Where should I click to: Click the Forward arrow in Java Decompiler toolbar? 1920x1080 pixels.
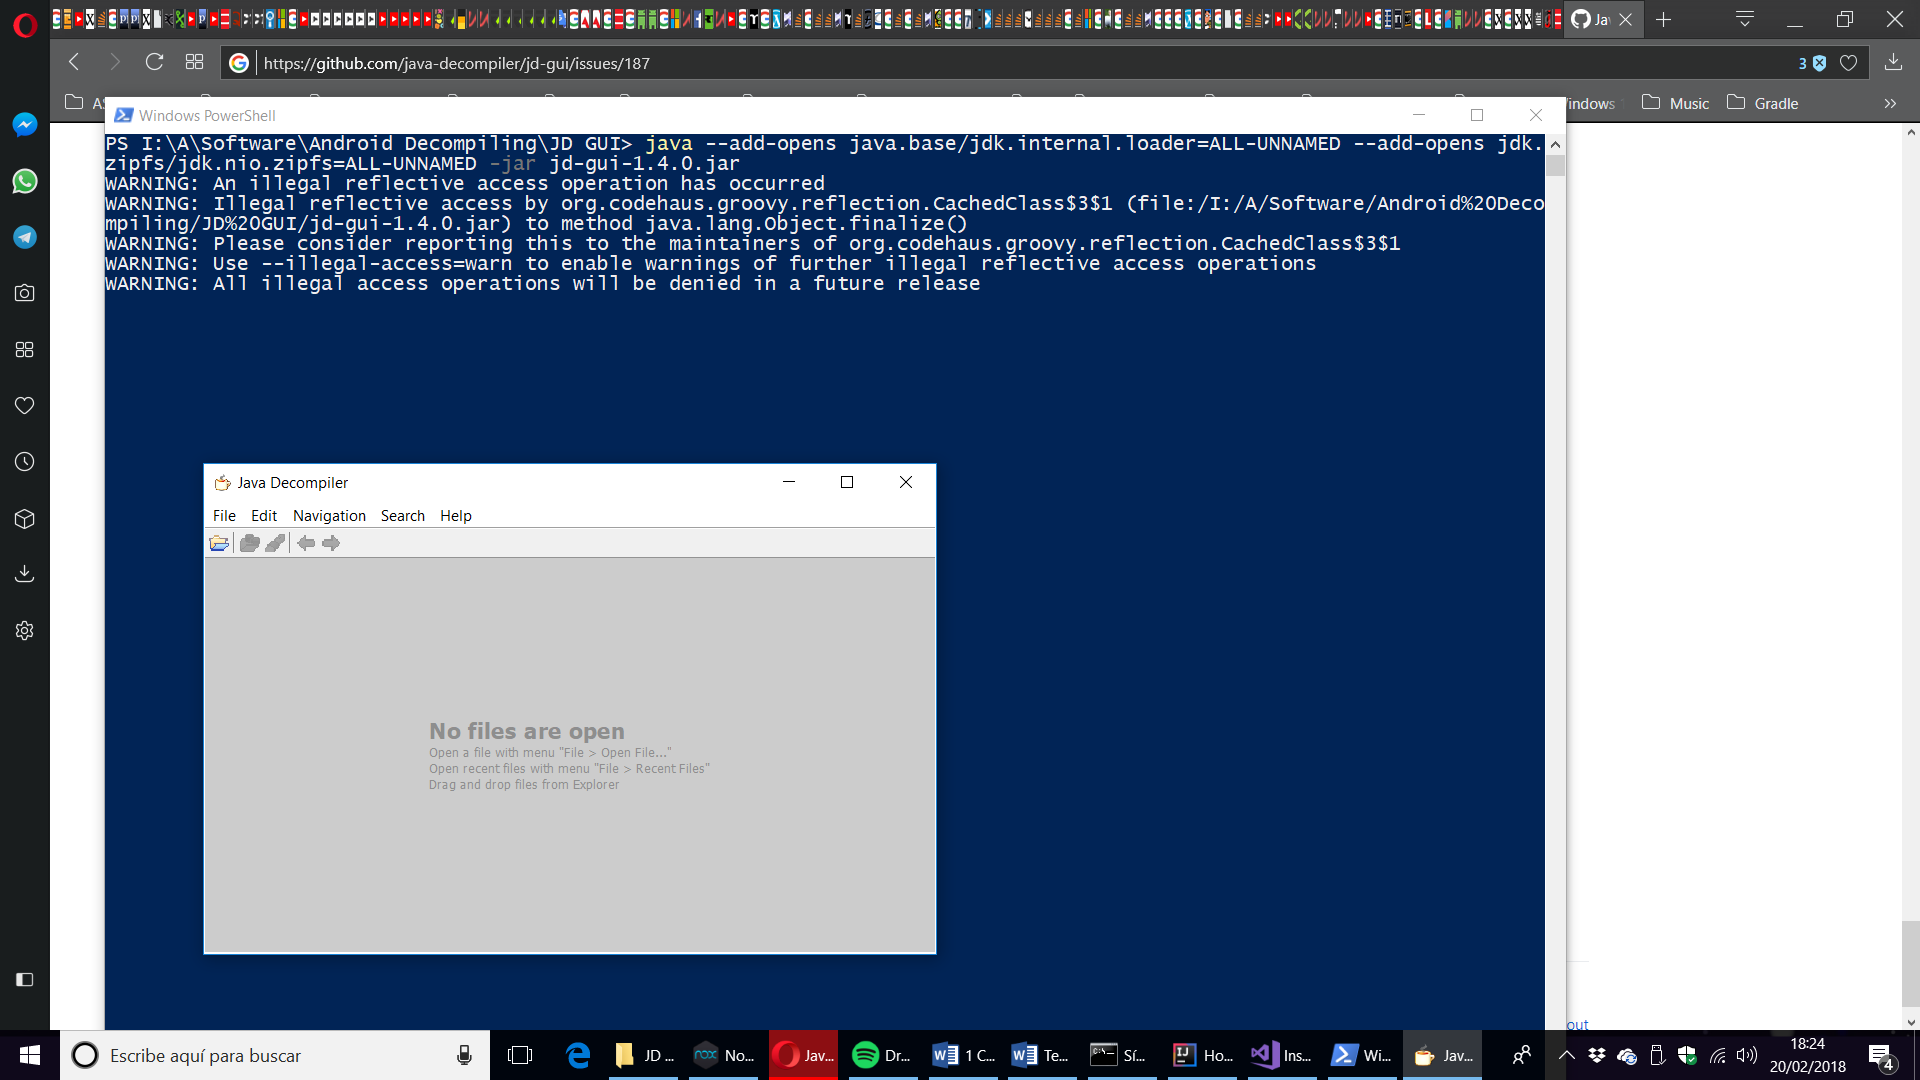click(x=331, y=543)
